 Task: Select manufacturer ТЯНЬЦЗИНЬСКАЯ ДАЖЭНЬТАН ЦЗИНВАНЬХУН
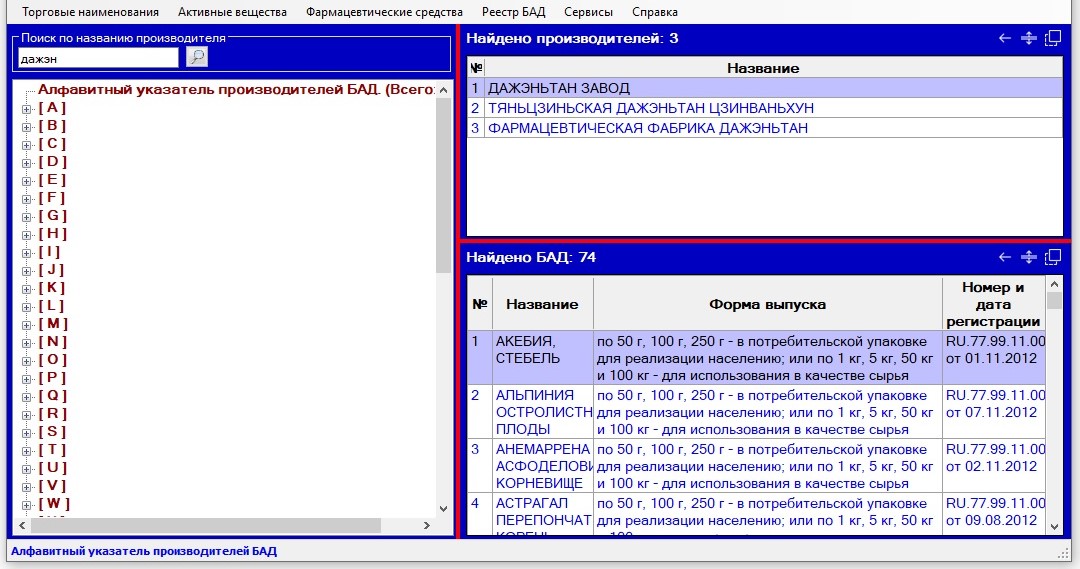651,108
